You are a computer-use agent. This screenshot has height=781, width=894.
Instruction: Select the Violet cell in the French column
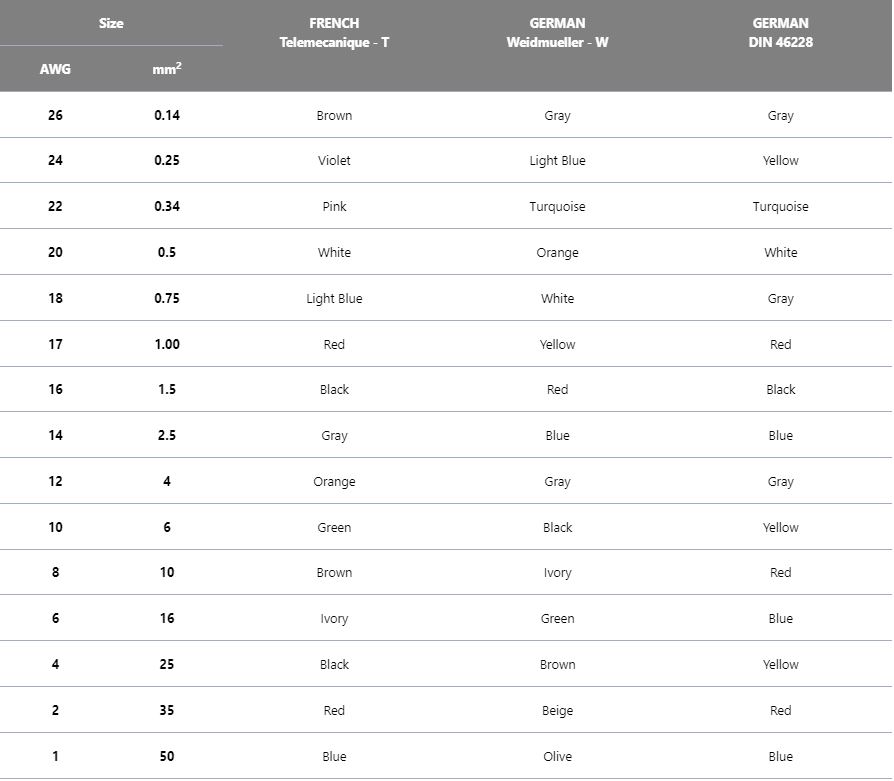[334, 161]
